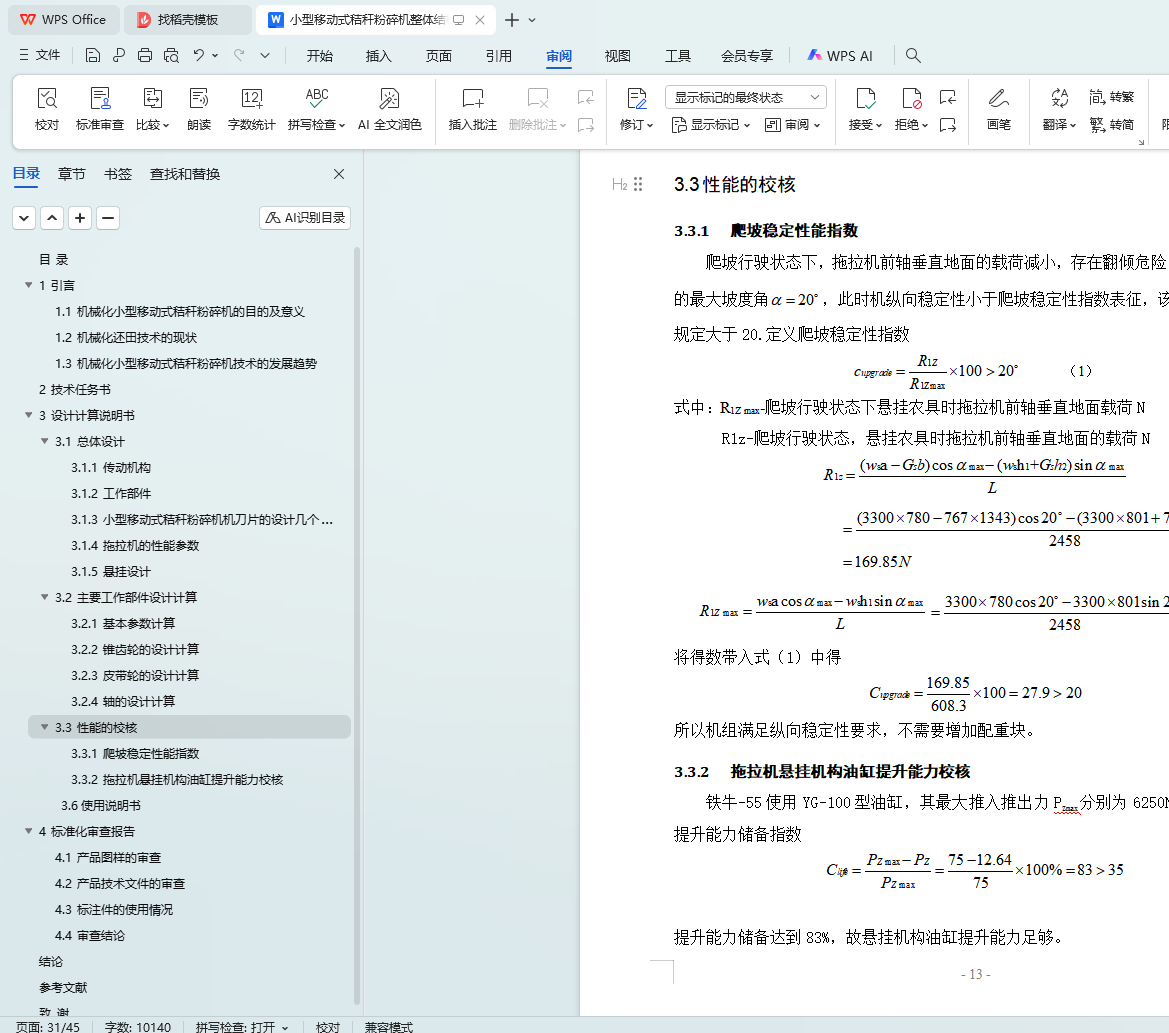Open 标准审查 standard review tool
The width and height of the screenshot is (1169, 1033).
click(100, 109)
